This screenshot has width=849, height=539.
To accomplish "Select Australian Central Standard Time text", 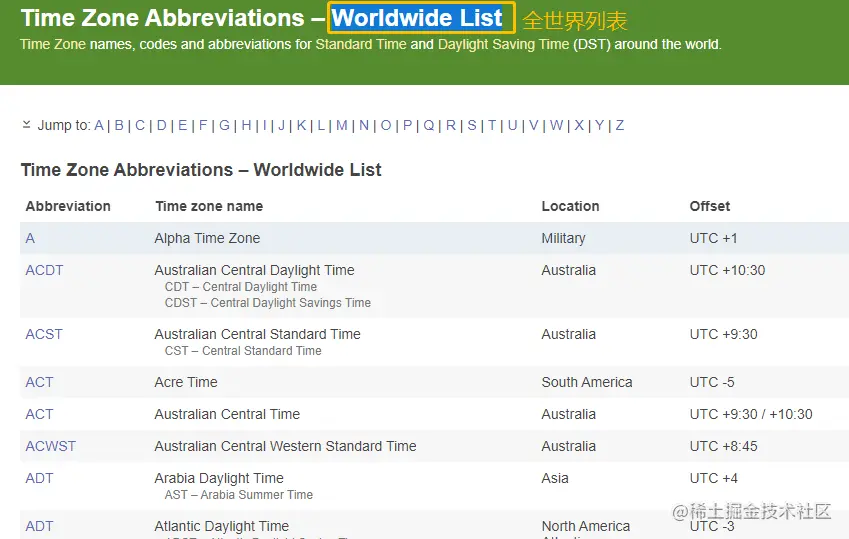I will [258, 334].
